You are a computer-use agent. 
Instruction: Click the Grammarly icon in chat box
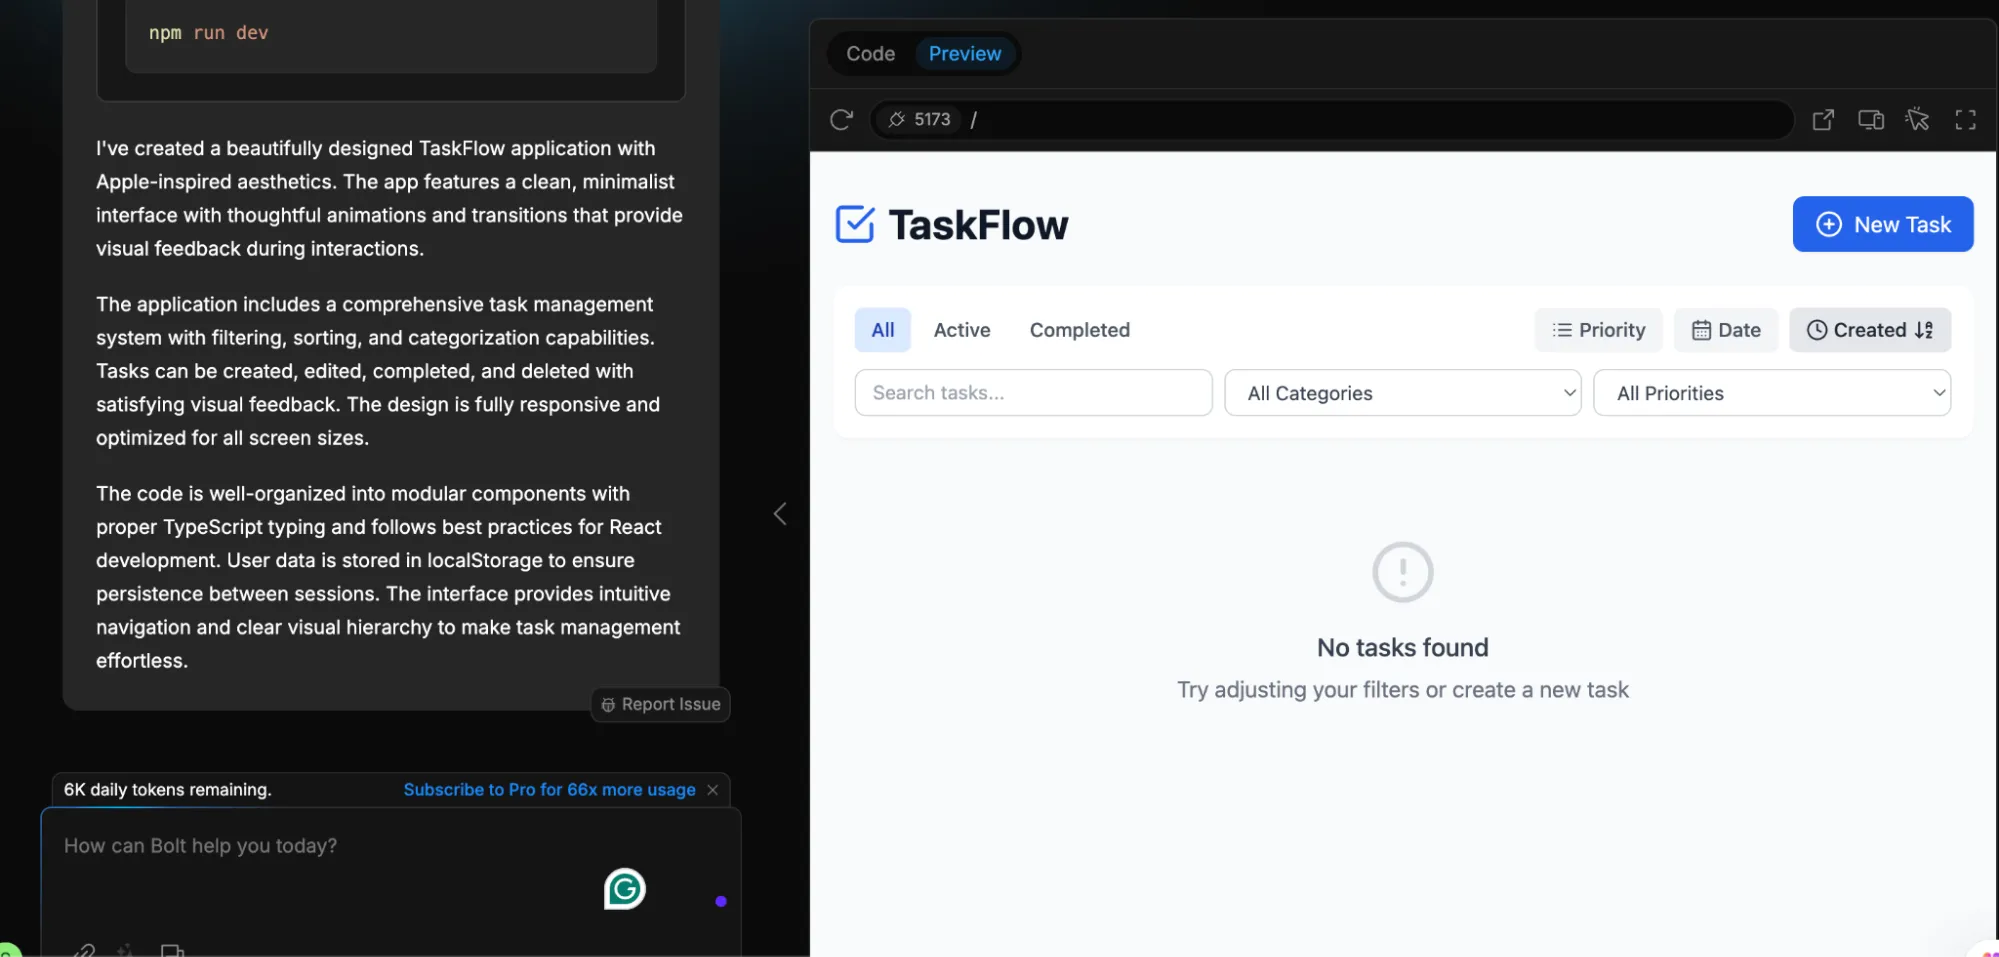tap(624, 889)
